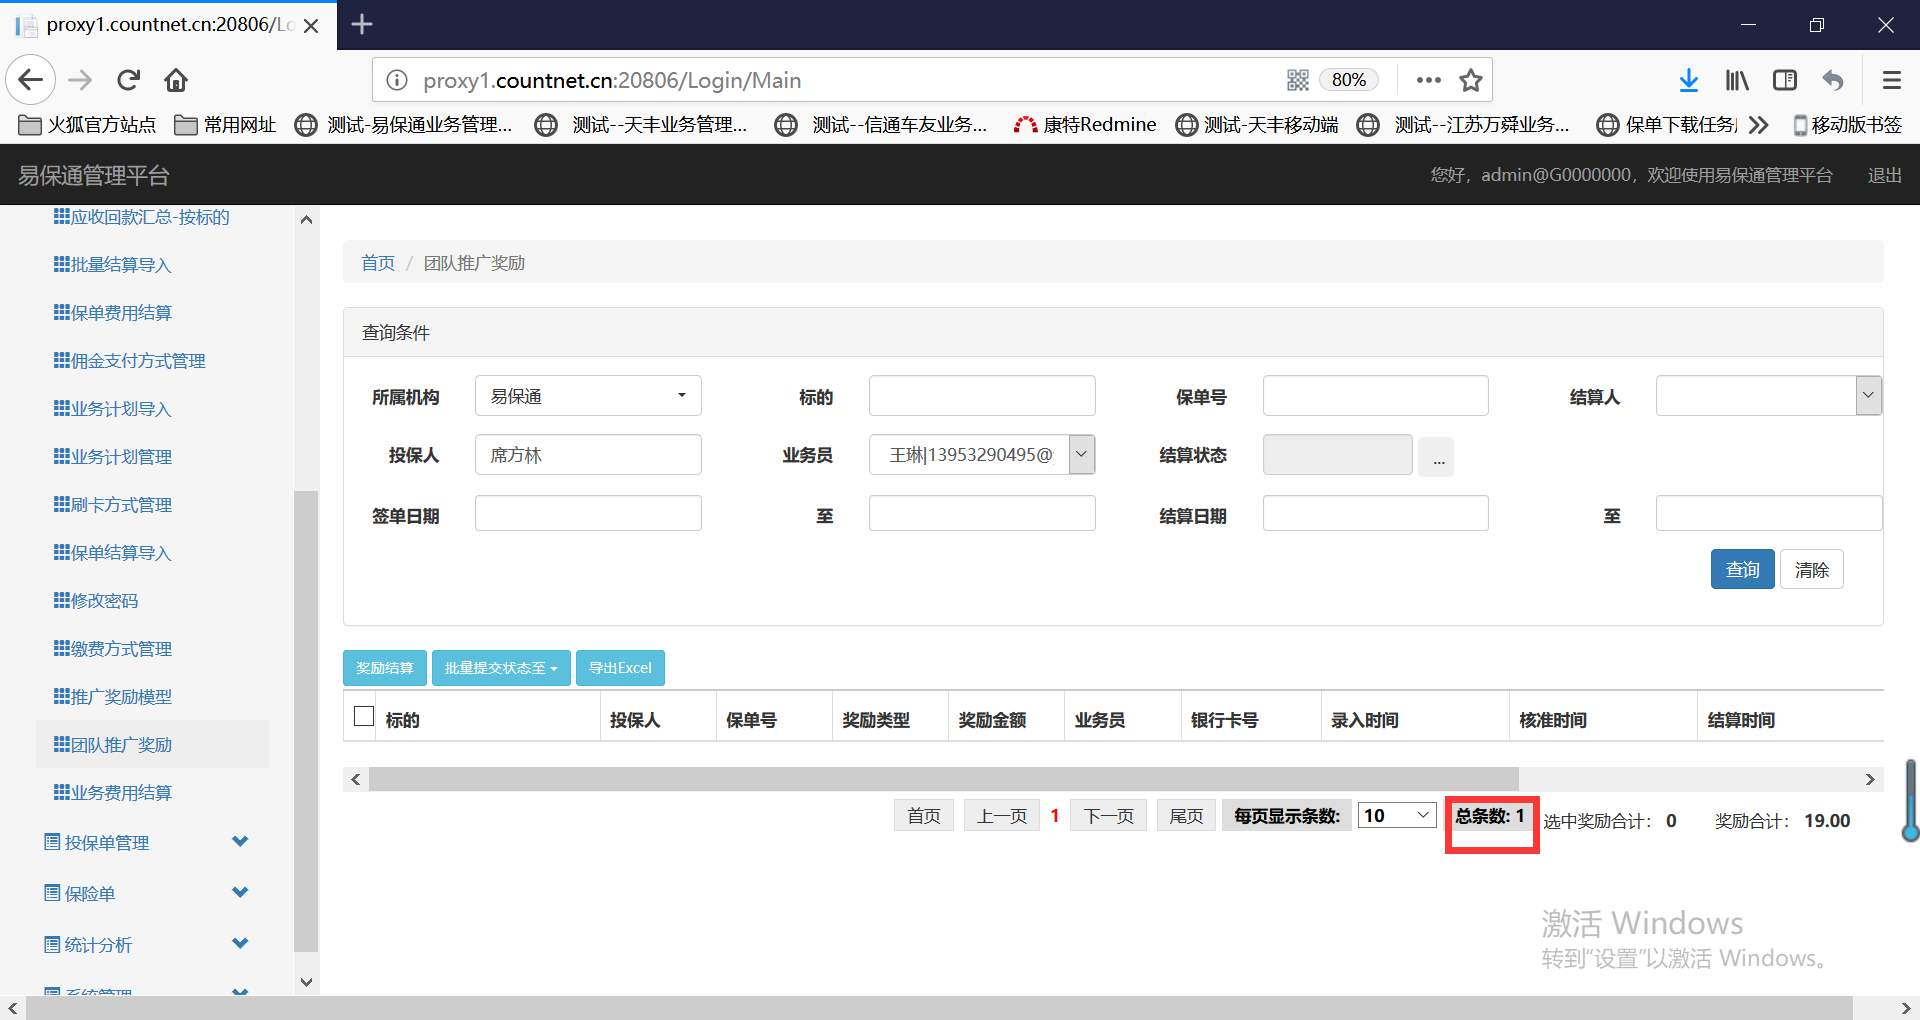Viewport: 1920px width, 1020px height.
Task: Open the 所属机构 dropdown showing 易保通
Action: [x=588, y=396]
